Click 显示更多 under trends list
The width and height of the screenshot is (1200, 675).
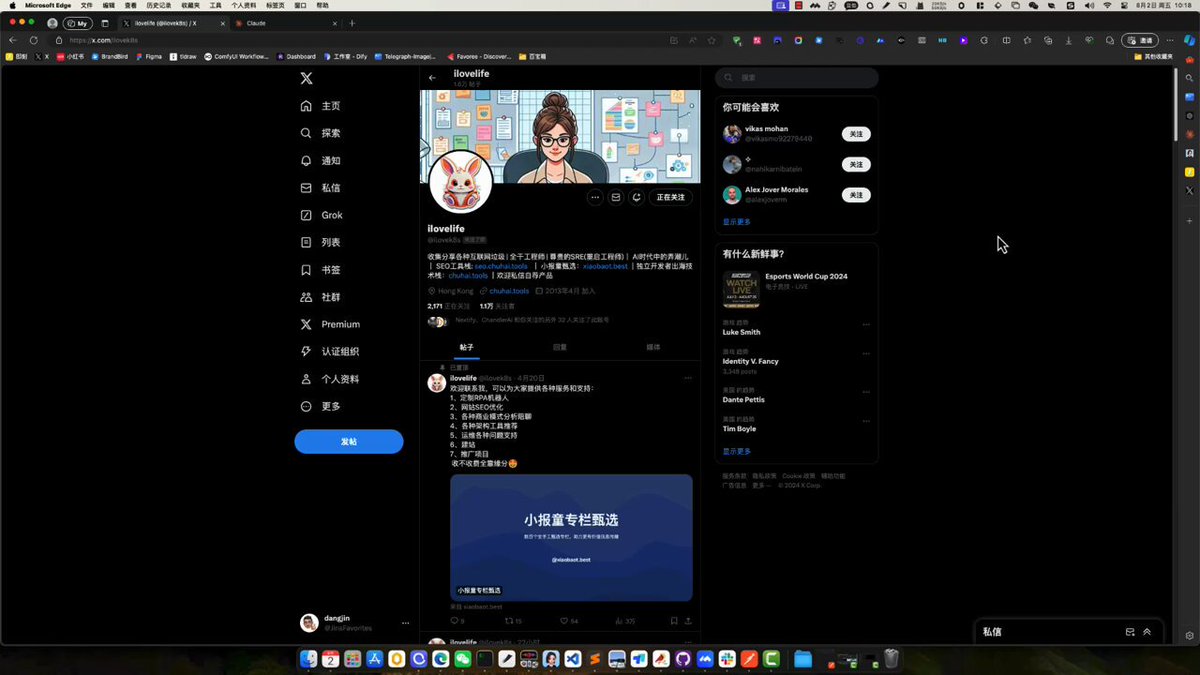737,451
